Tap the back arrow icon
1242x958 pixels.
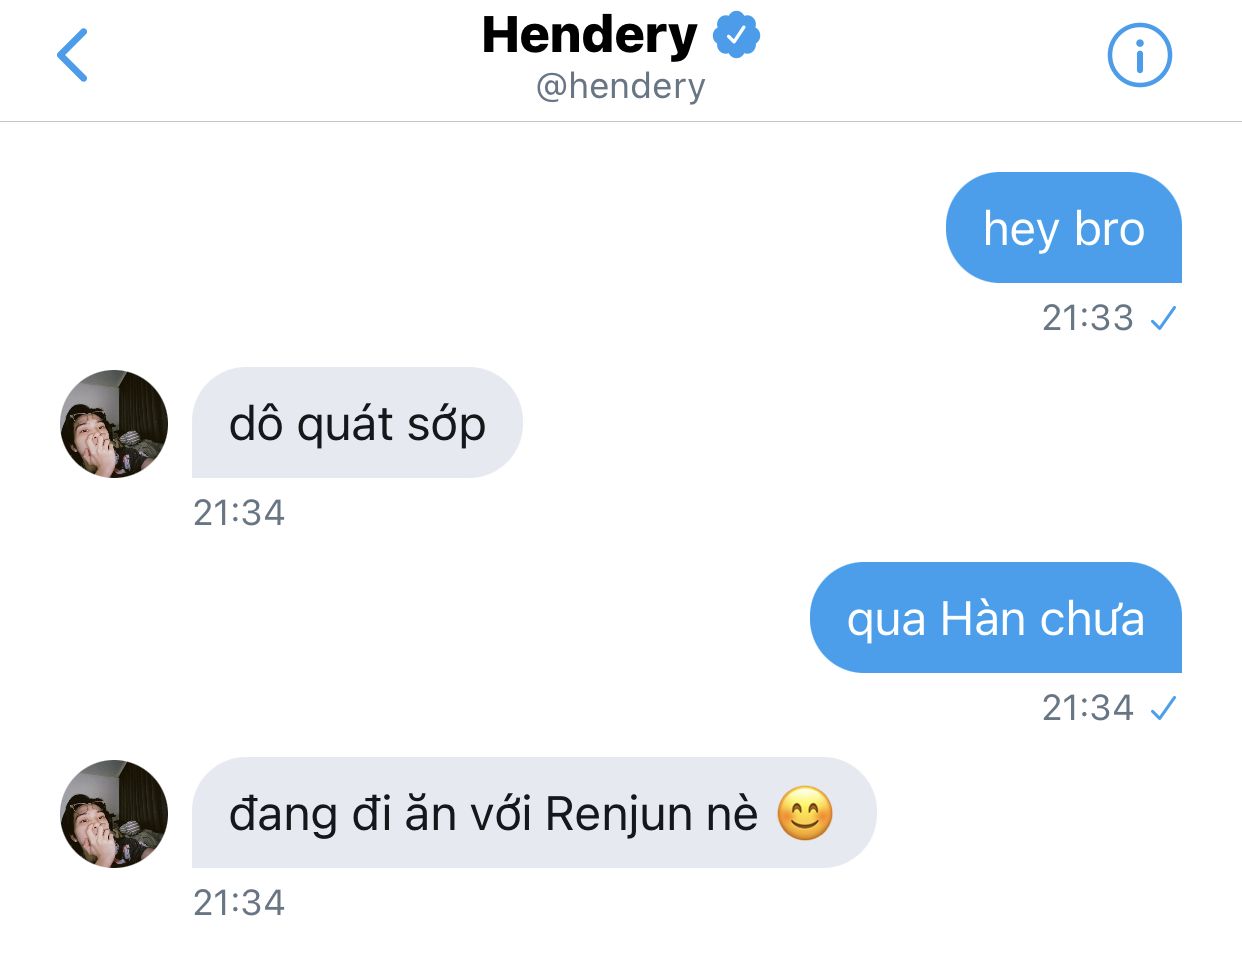tap(73, 55)
